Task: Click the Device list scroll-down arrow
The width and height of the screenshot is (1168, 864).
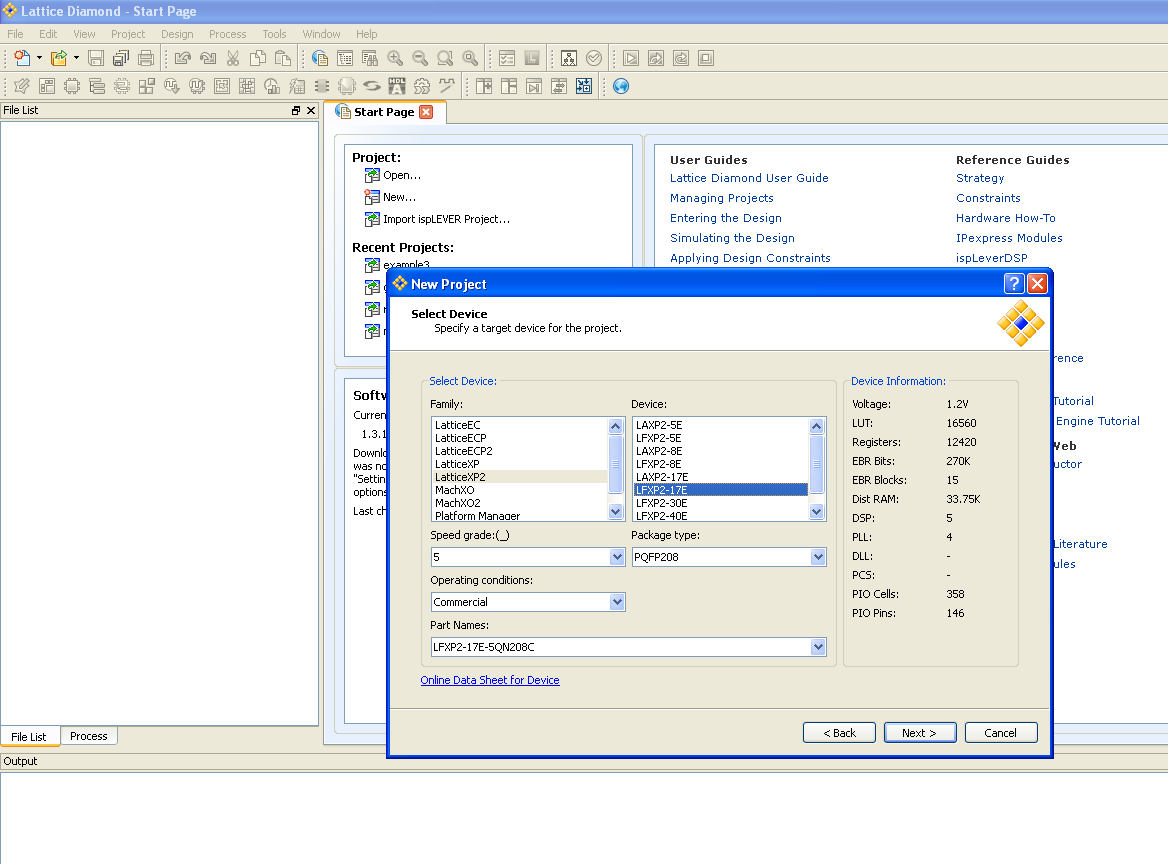Action: click(x=816, y=512)
